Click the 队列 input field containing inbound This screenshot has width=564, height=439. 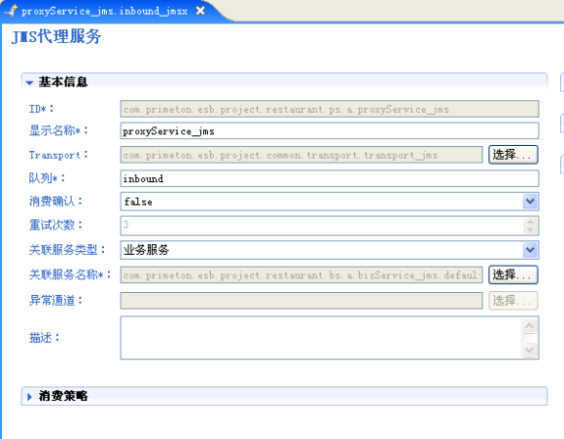pos(329,178)
